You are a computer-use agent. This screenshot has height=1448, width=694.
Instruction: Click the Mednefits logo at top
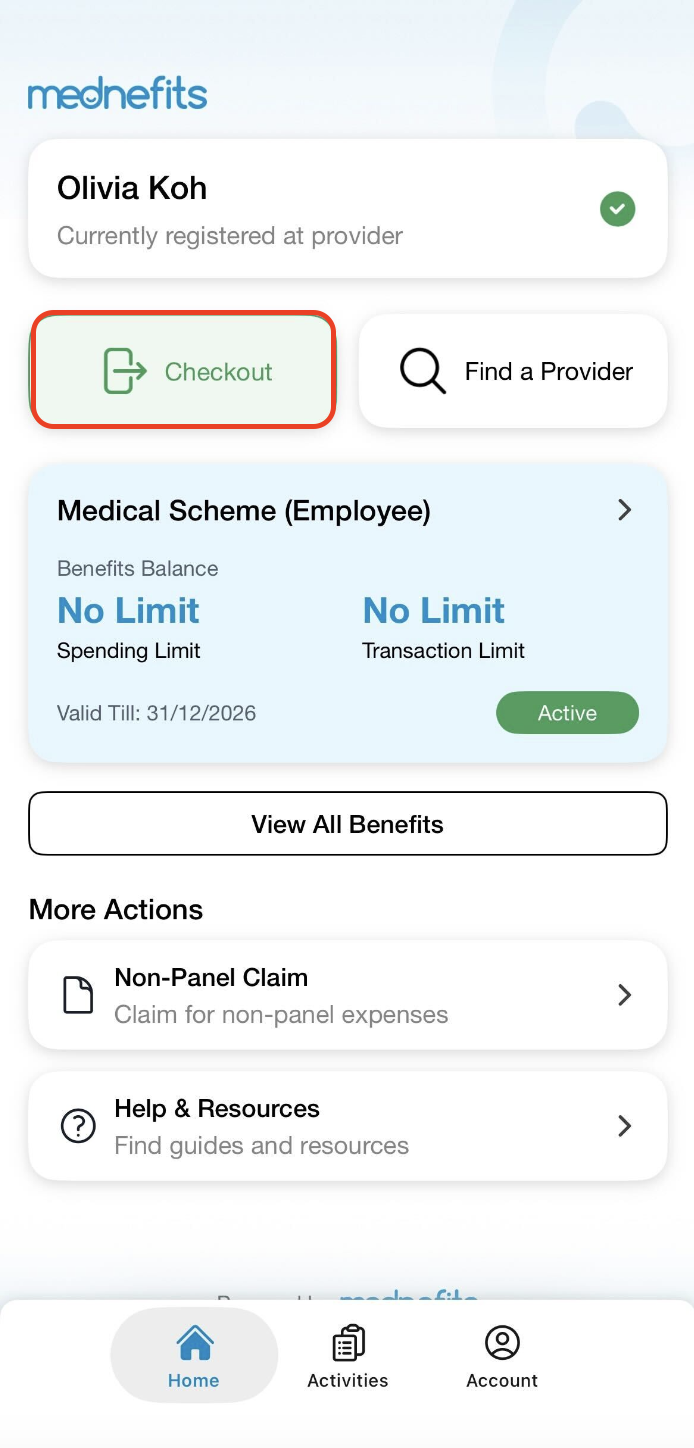pyautogui.click(x=118, y=95)
